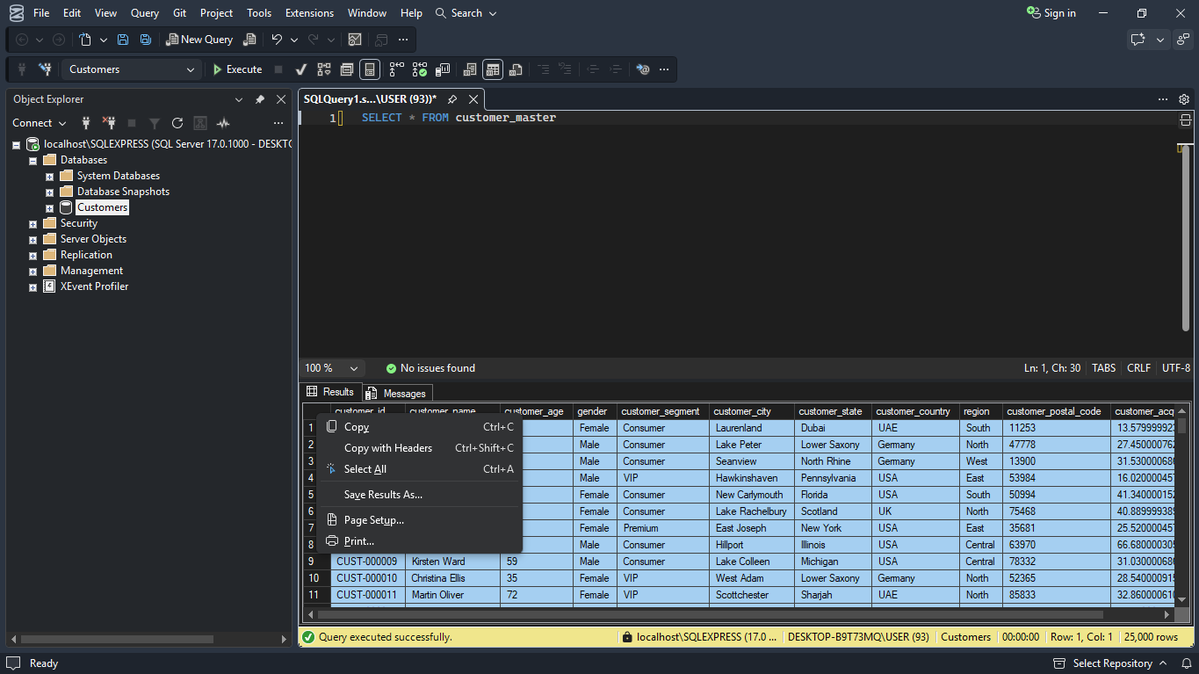Choose Print... from context menu

(x=419, y=541)
